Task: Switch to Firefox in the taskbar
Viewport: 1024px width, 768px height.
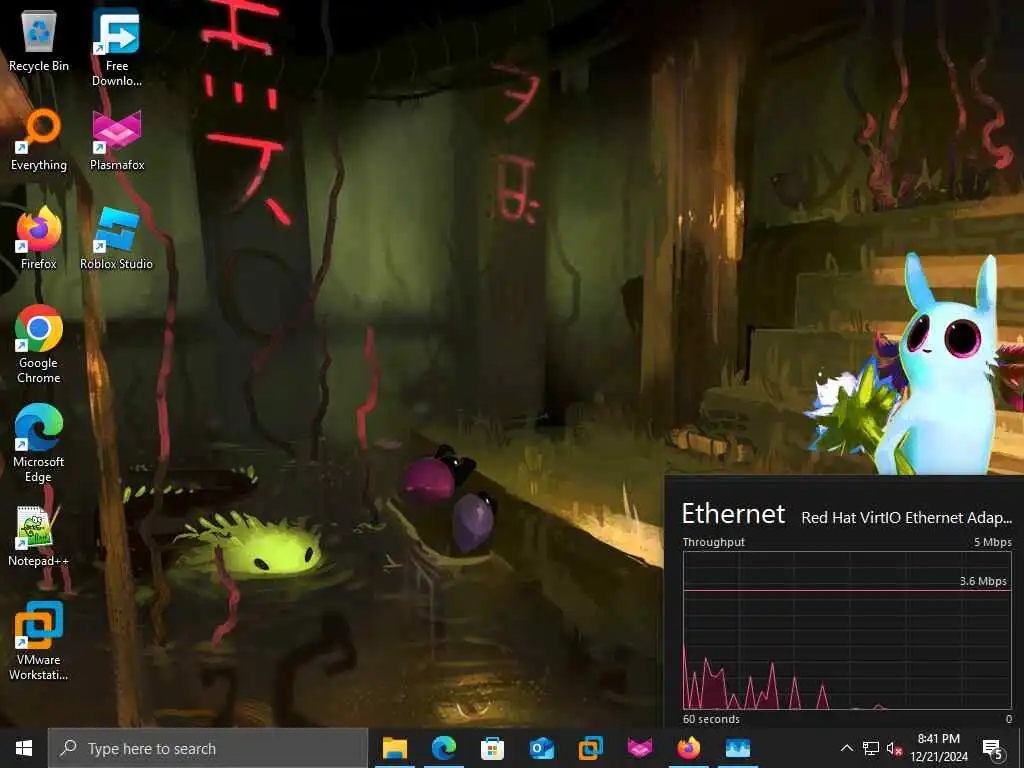Action: coord(688,748)
